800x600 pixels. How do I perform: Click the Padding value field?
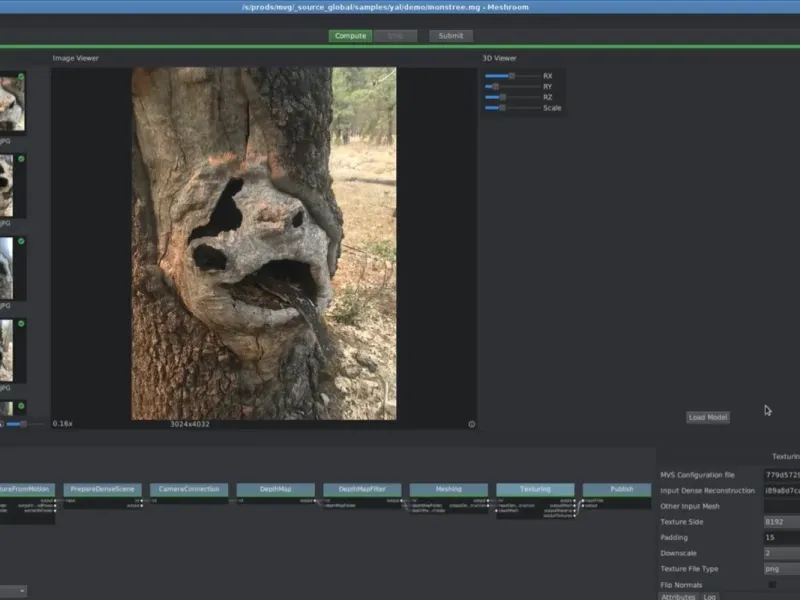[x=781, y=537]
